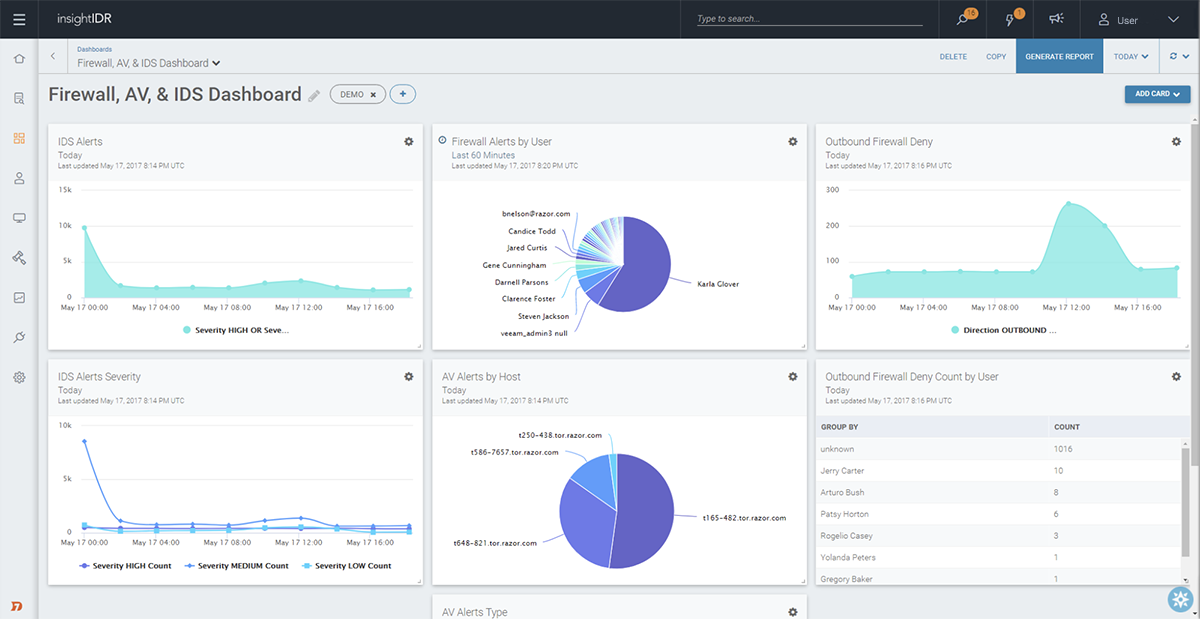This screenshot has height=619, width=1200.
Task: Expand the TODAY time range dropdown
Action: point(1131,57)
